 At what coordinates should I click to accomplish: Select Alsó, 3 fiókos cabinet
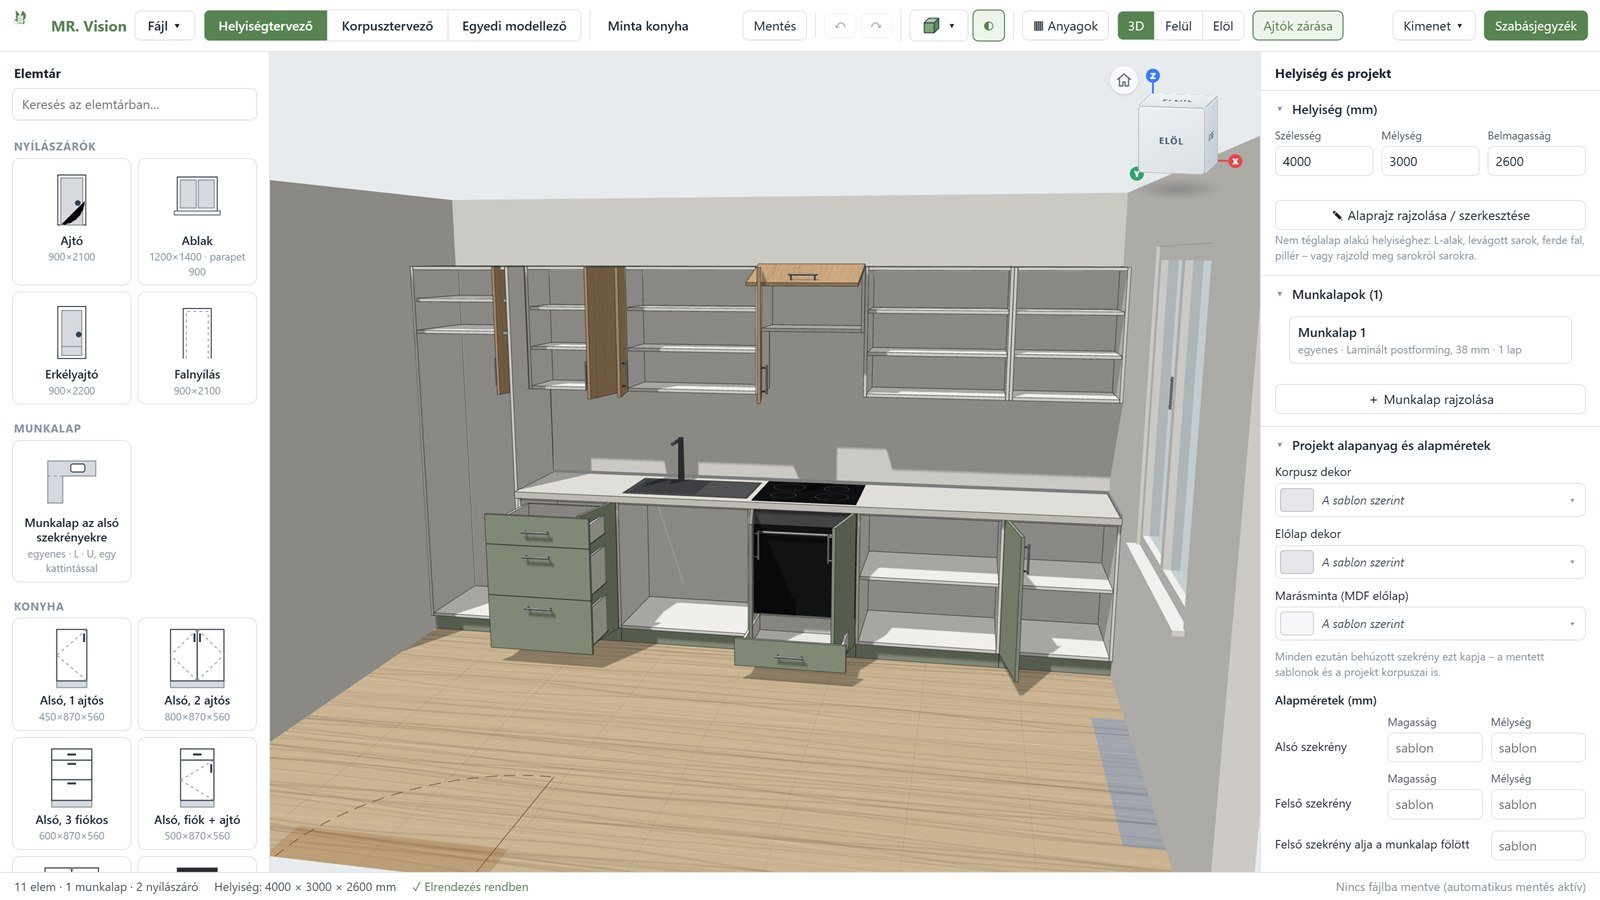[72, 793]
